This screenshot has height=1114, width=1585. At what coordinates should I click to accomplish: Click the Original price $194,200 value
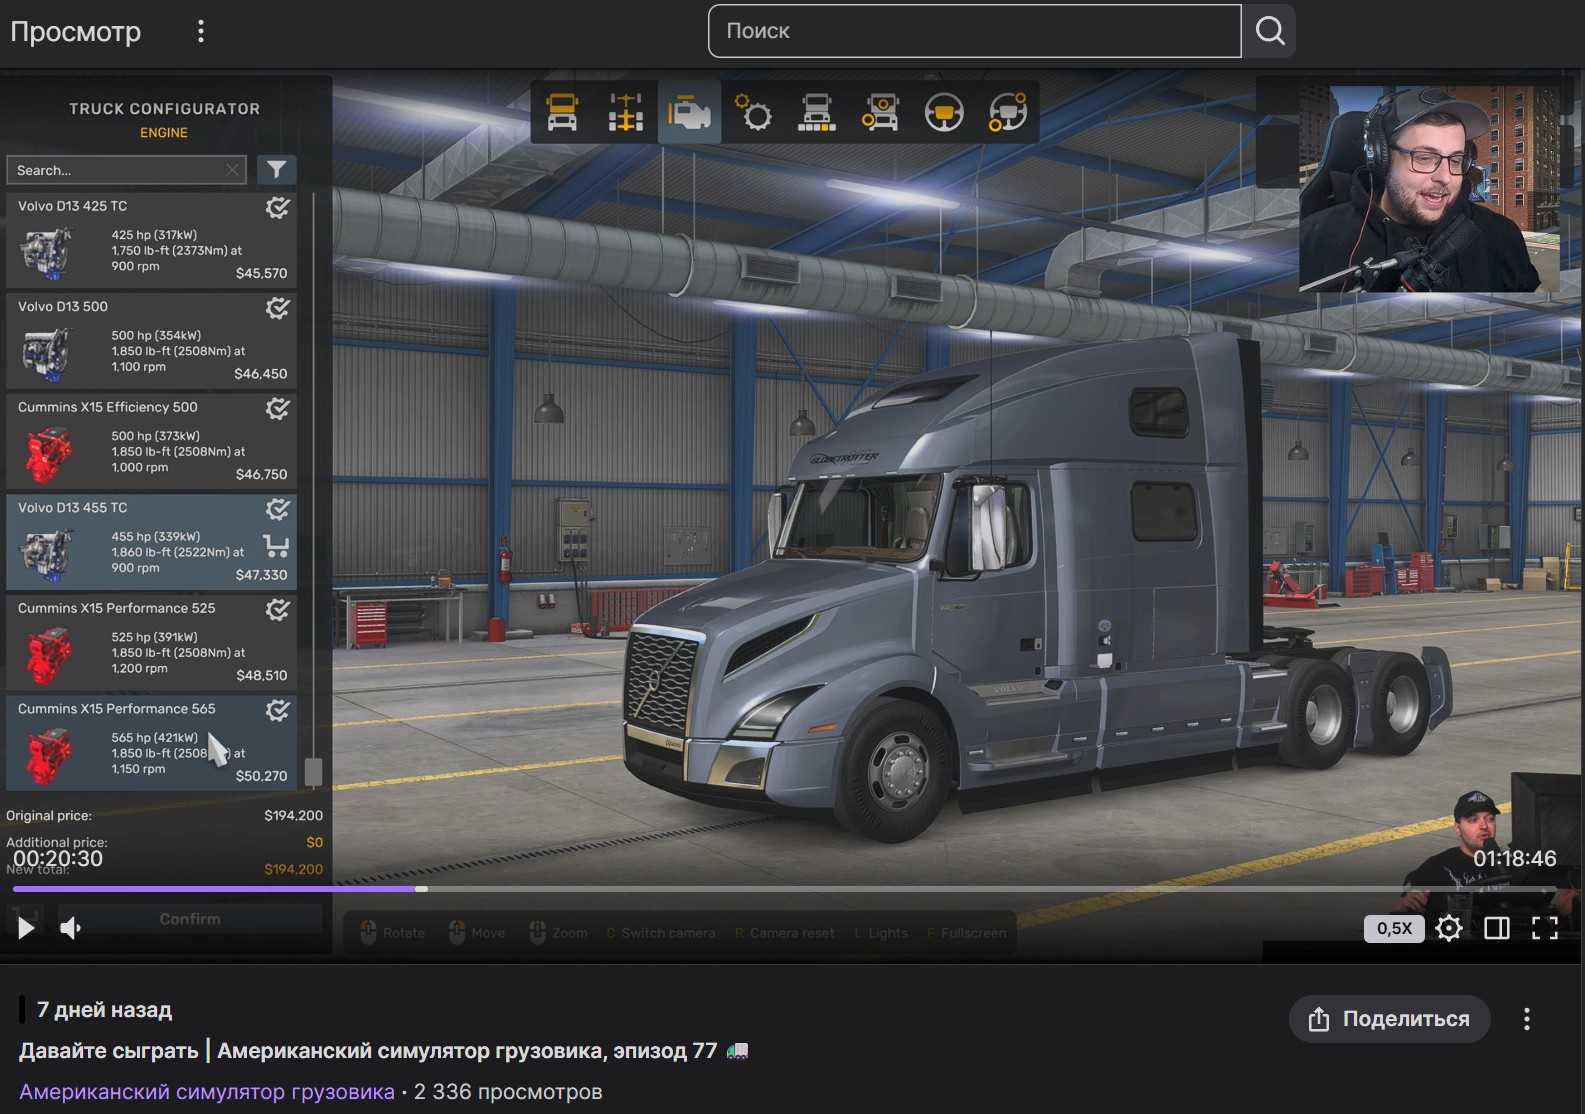tap(293, 816)
